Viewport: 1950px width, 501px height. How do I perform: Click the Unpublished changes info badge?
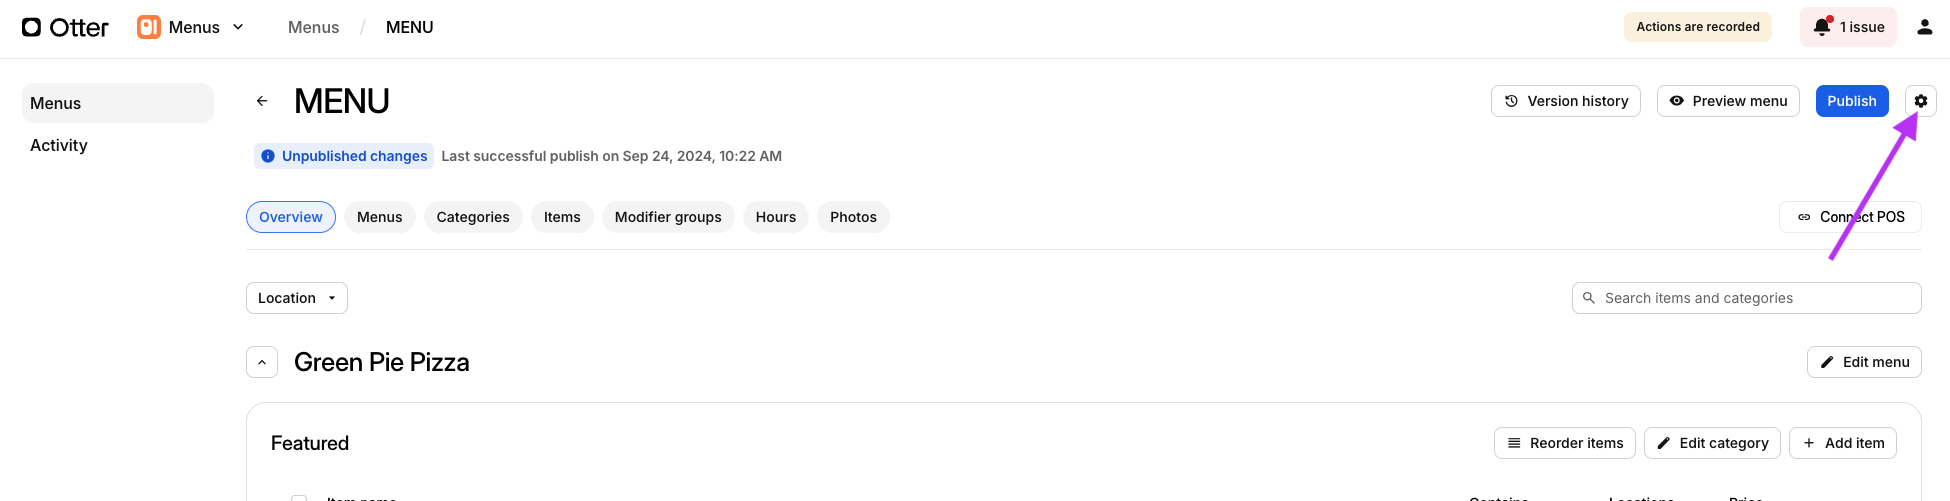[344, 156]
